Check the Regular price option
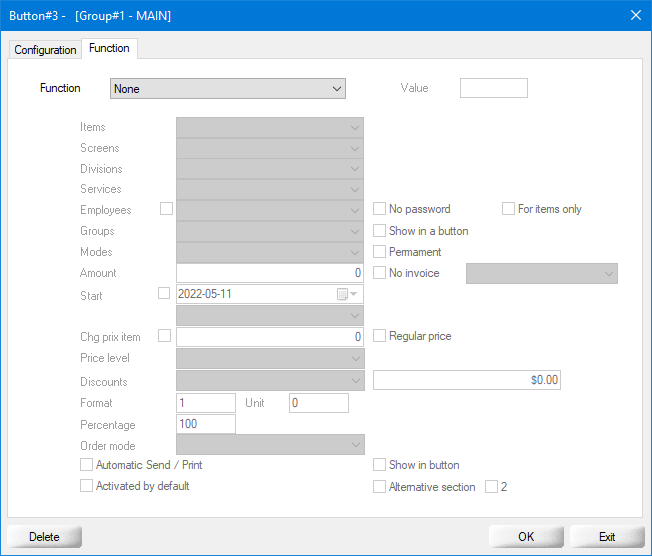 380,336
